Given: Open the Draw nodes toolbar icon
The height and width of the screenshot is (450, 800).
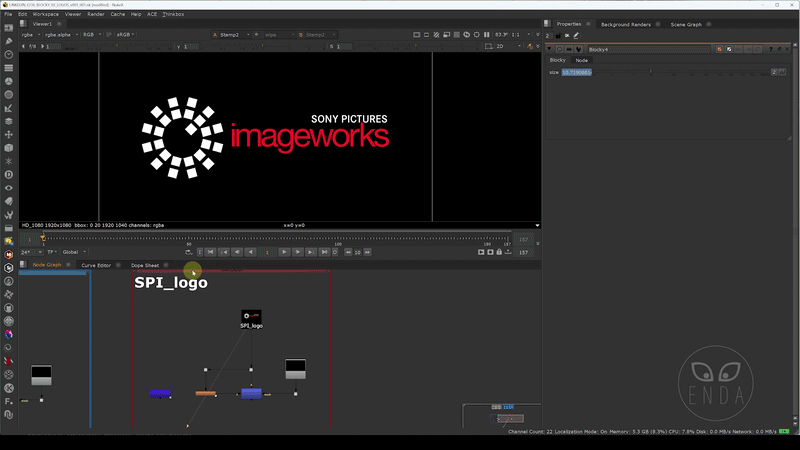Looking at the screenshot, I should [9, 41].
